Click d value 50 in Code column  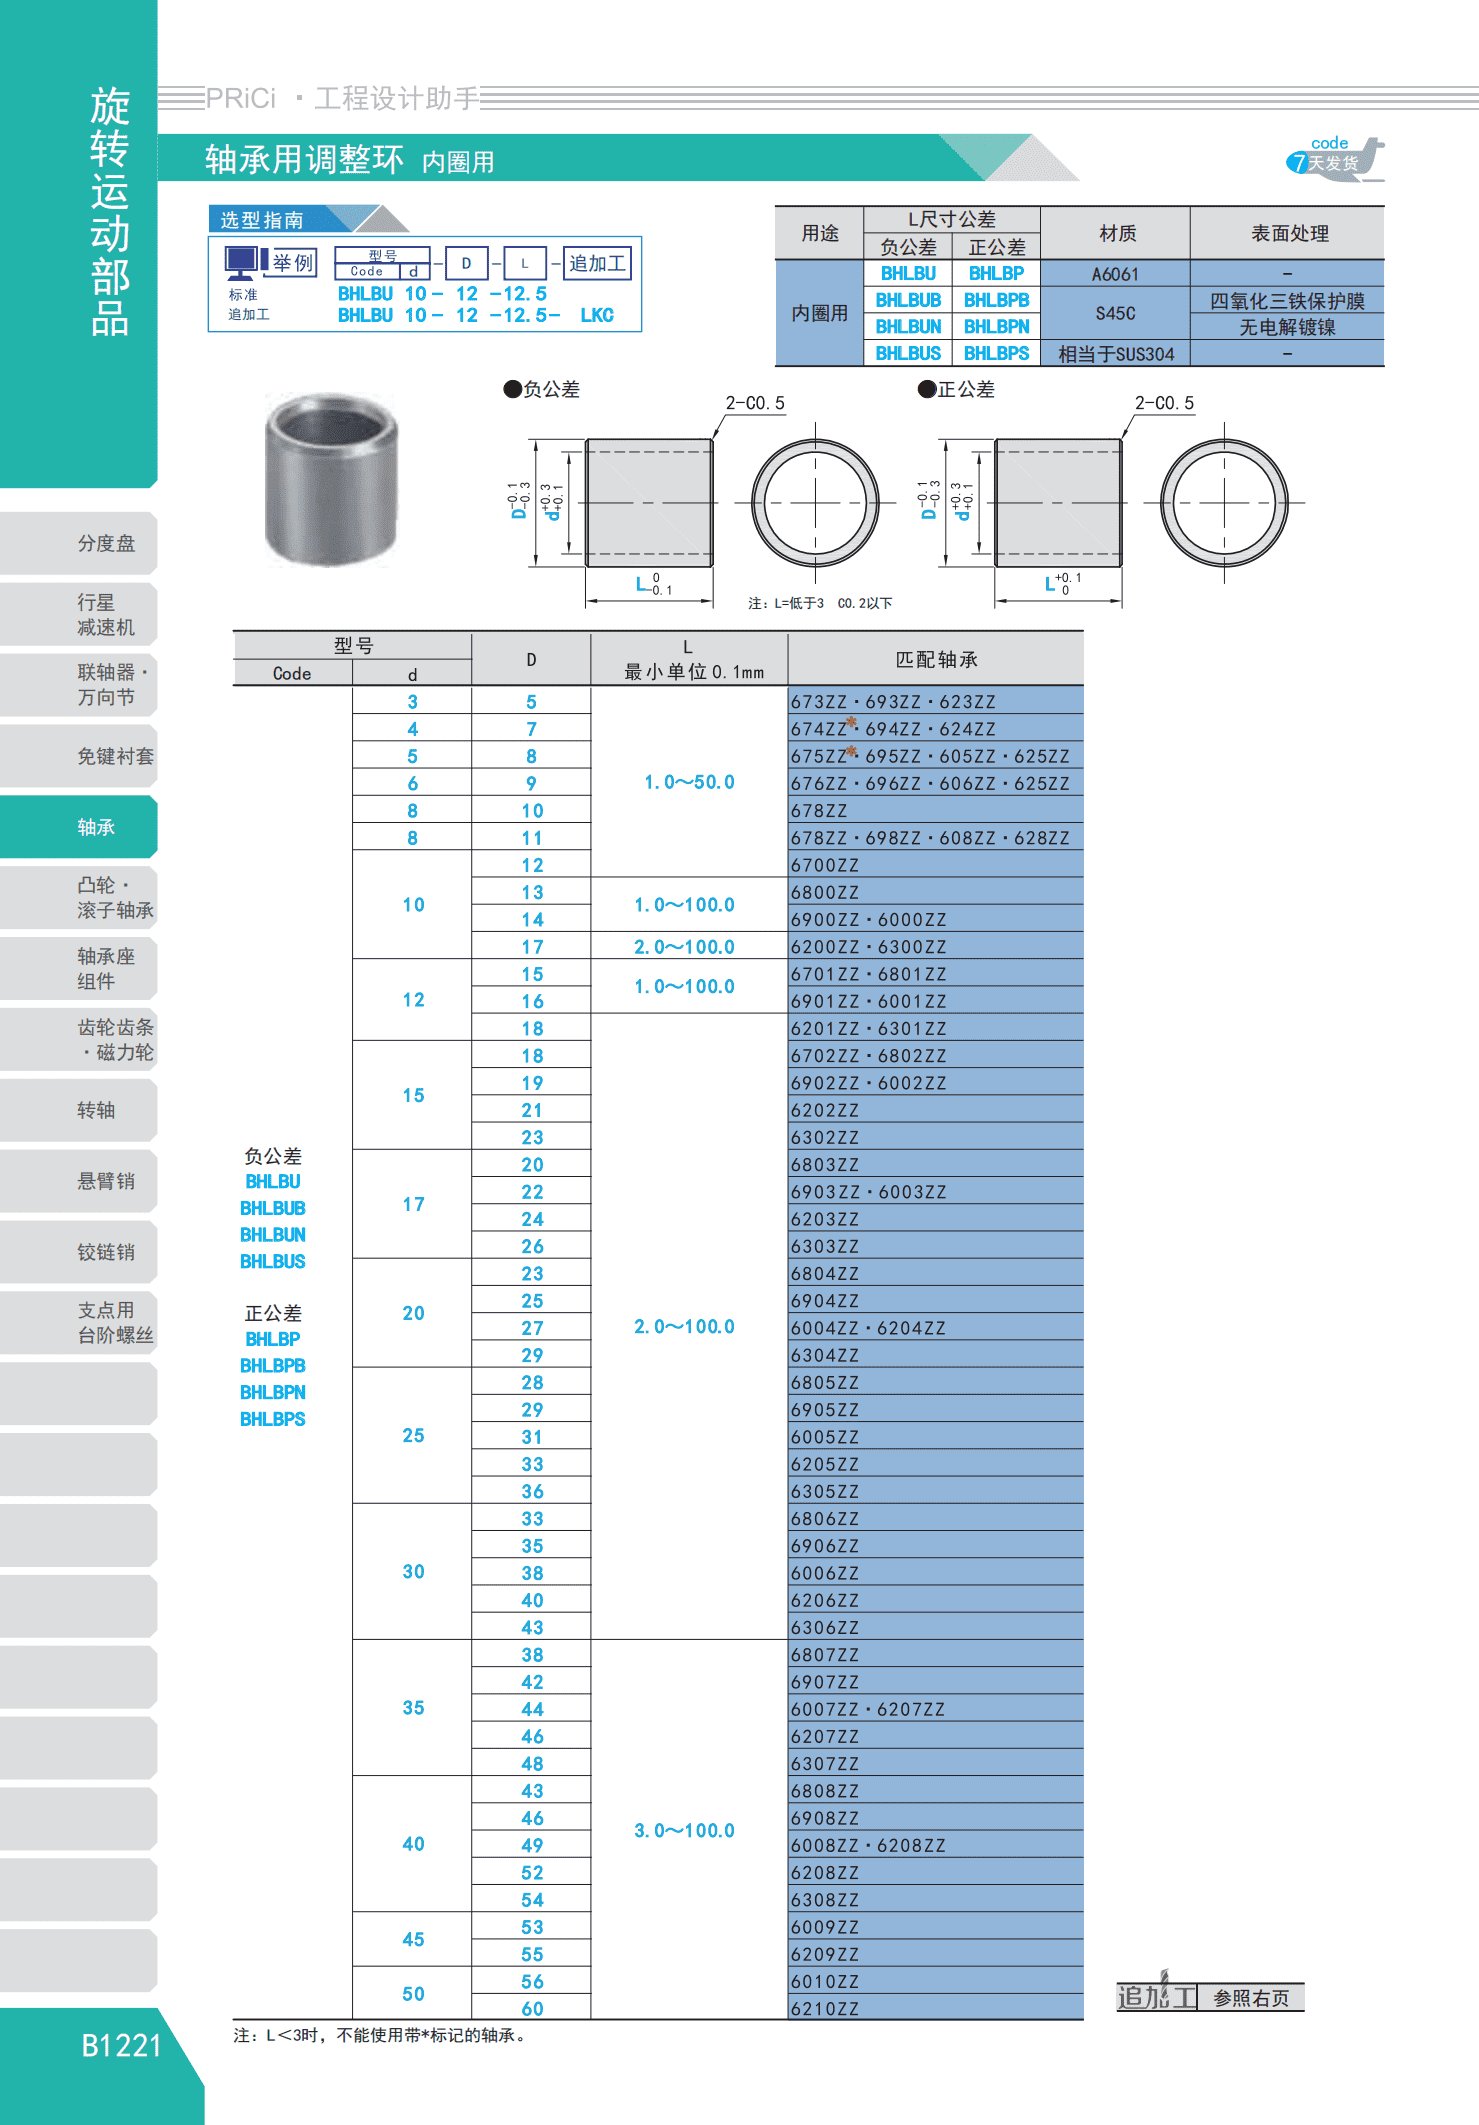click(413, 1994)
